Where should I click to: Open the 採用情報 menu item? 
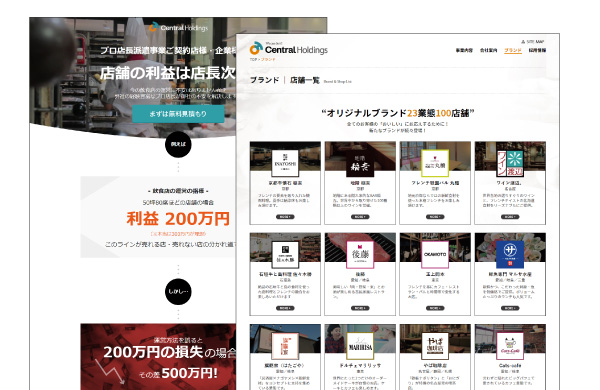537,50
